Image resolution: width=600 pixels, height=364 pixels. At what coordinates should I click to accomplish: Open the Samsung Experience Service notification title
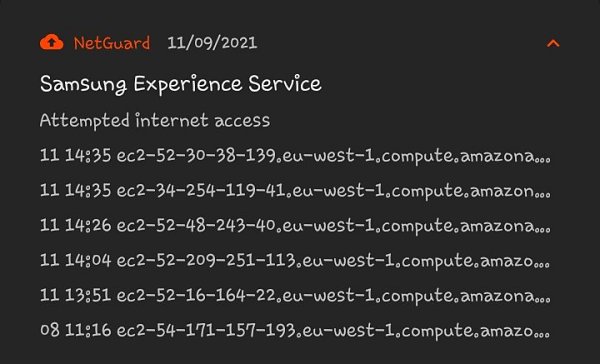click(181, 84)
